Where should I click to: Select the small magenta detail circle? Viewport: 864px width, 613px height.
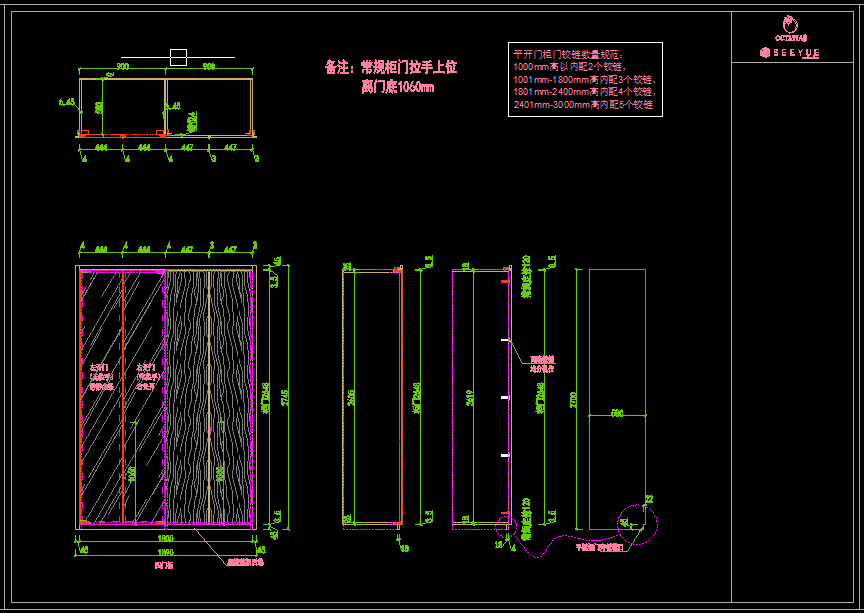click(x=505, y=527)
